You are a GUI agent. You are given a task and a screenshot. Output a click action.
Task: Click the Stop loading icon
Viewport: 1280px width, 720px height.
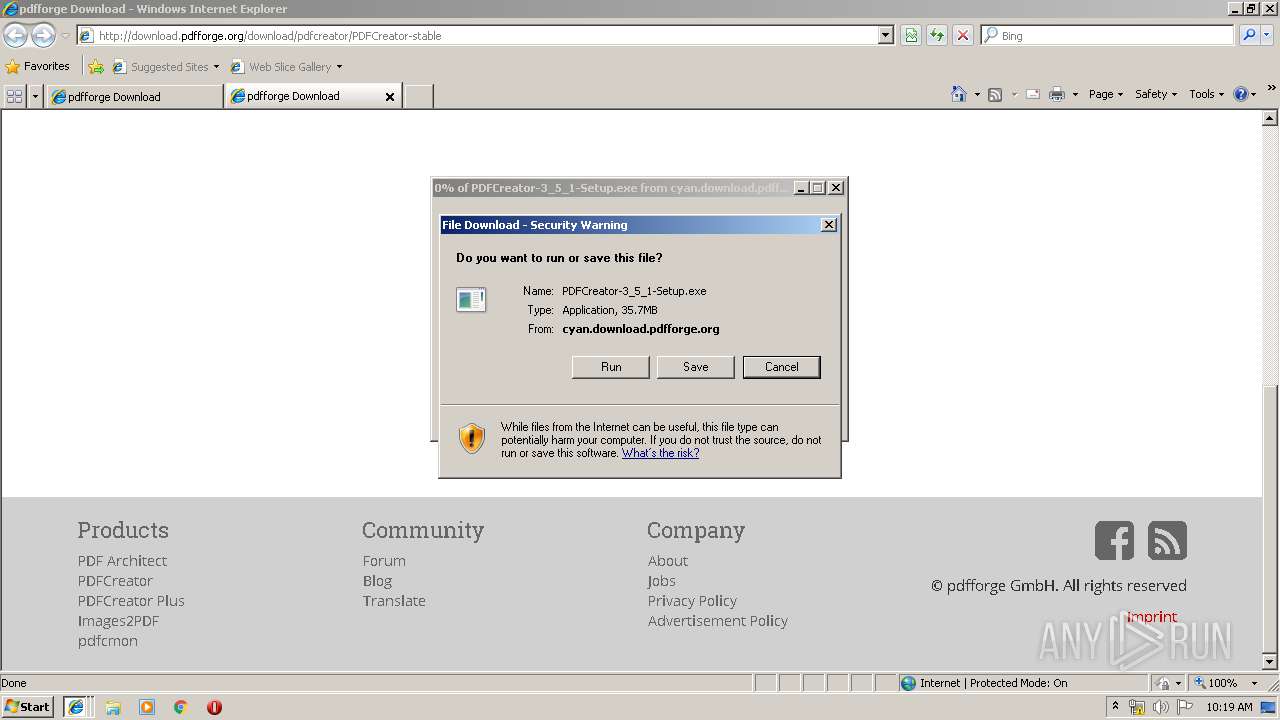pos(963,35)
